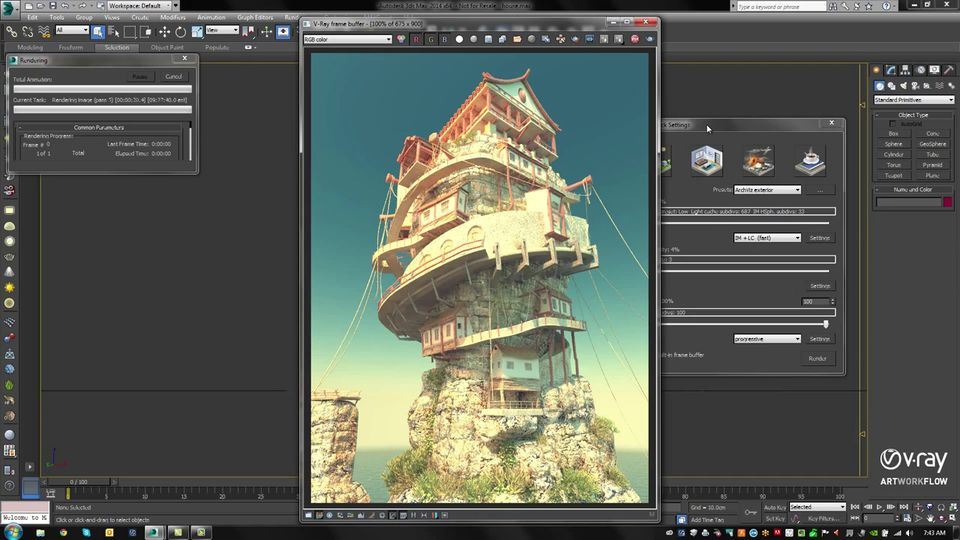Open the Graph Editors menu
Viewport: 960px width, 540px height.
(255, 18)
